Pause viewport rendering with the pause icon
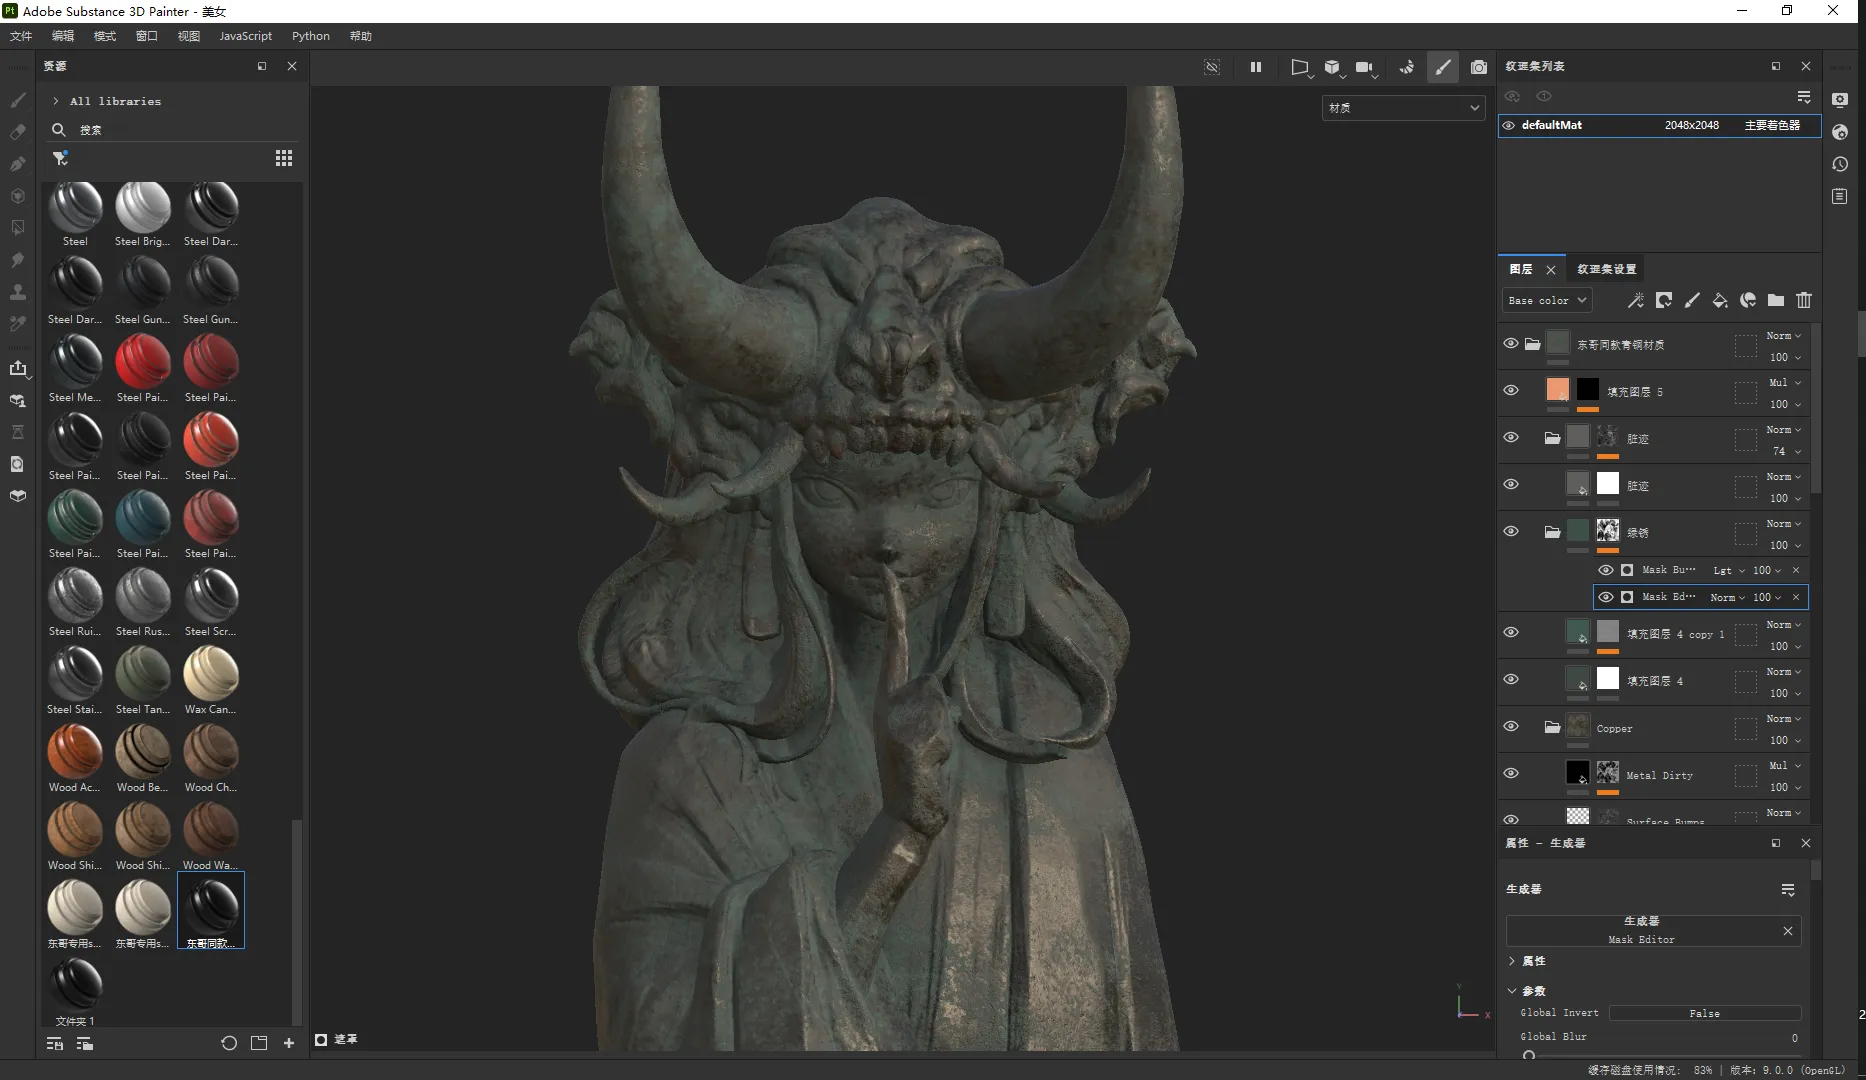 coord(1255,67)
